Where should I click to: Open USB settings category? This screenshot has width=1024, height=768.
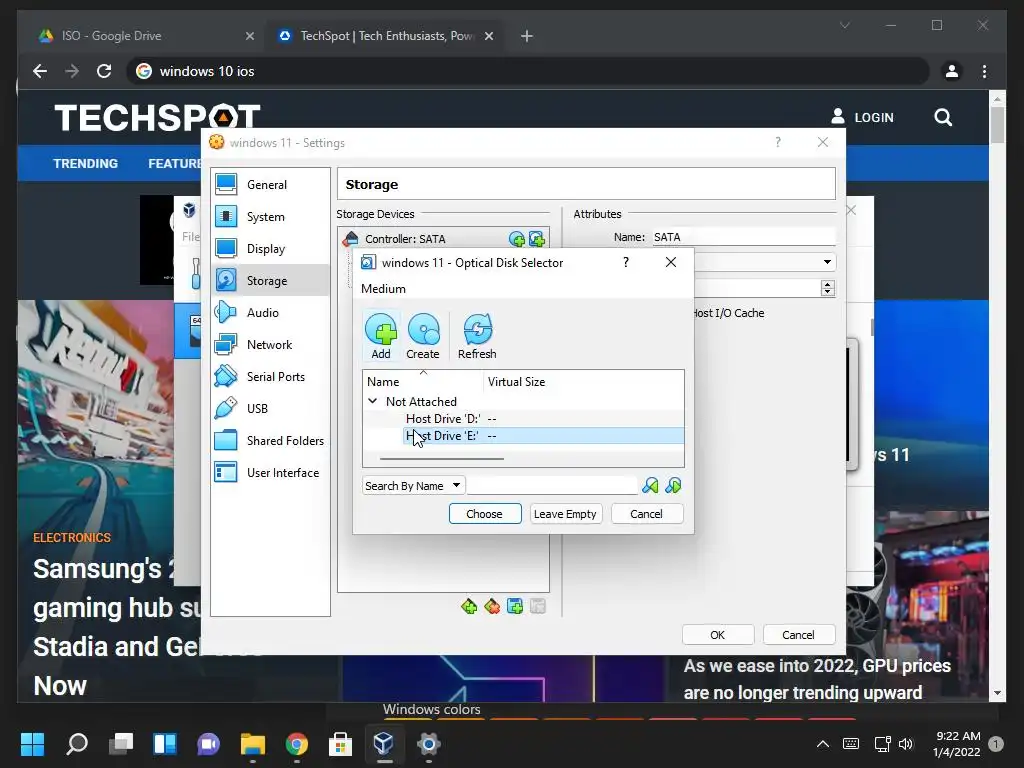(x=270, y=409)
